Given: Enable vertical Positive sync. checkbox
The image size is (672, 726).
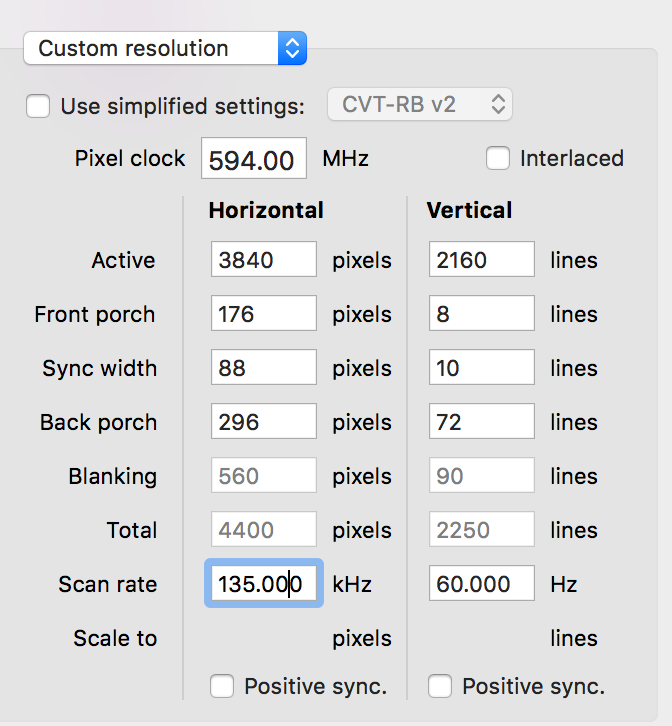Looking at the screenshot, I should coord(440,686).
